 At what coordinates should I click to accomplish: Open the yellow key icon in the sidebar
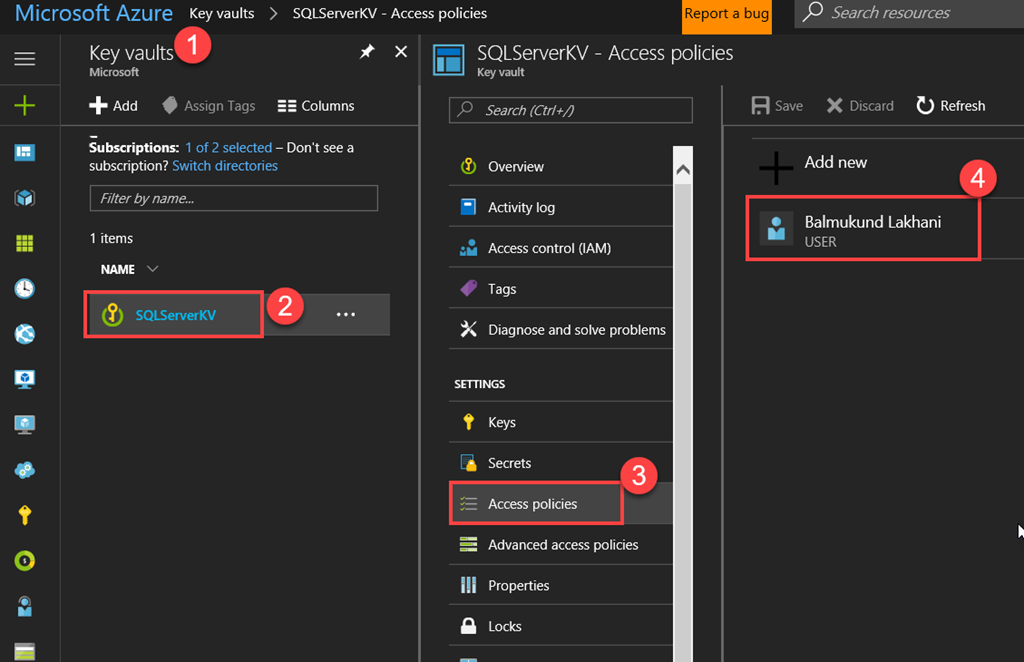pyautogui.click(x=25, y=515)
